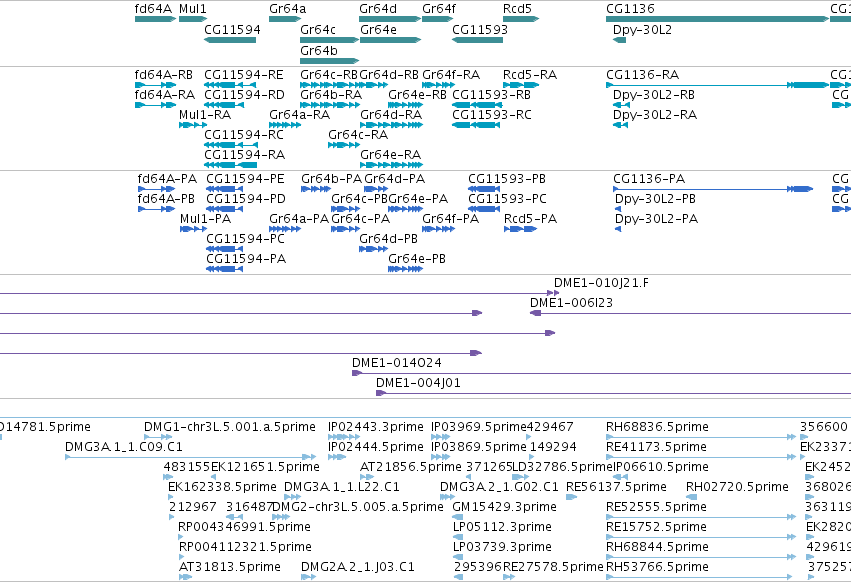This screenshot has width=851, height=582.
Task: Click protein CG11593-PC
Action: pos(484,209)
